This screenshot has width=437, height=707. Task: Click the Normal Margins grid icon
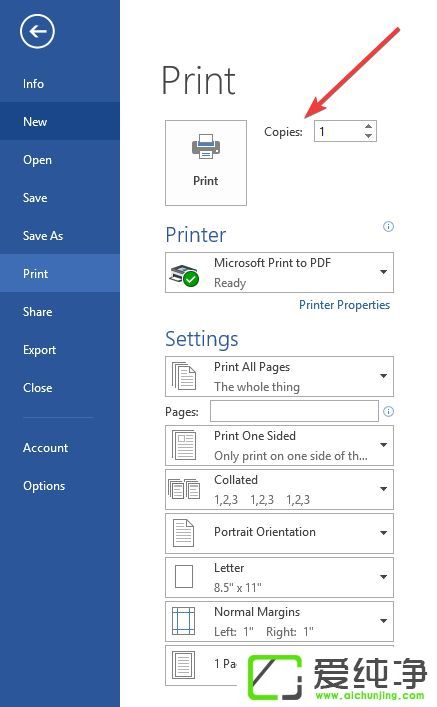pyautogui.click(x=184, y=621)
